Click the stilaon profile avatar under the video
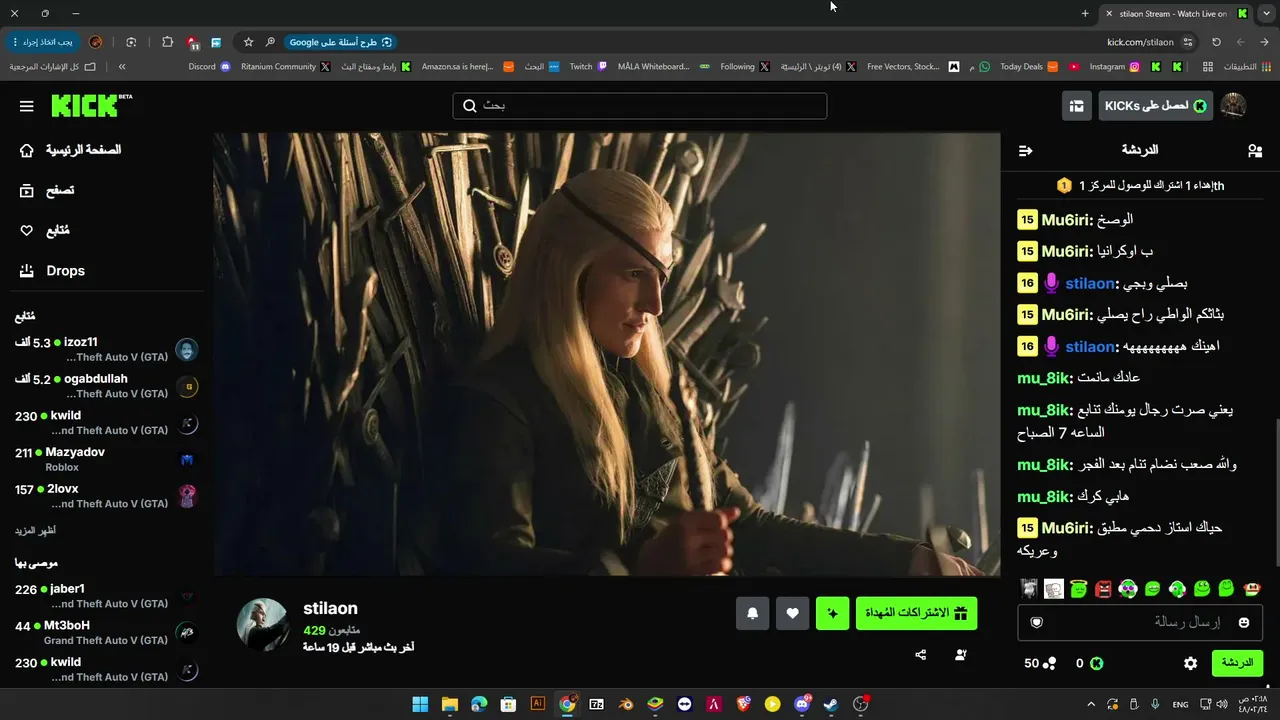The height and width of the screenshot is (720, 1280). (263, 624)
